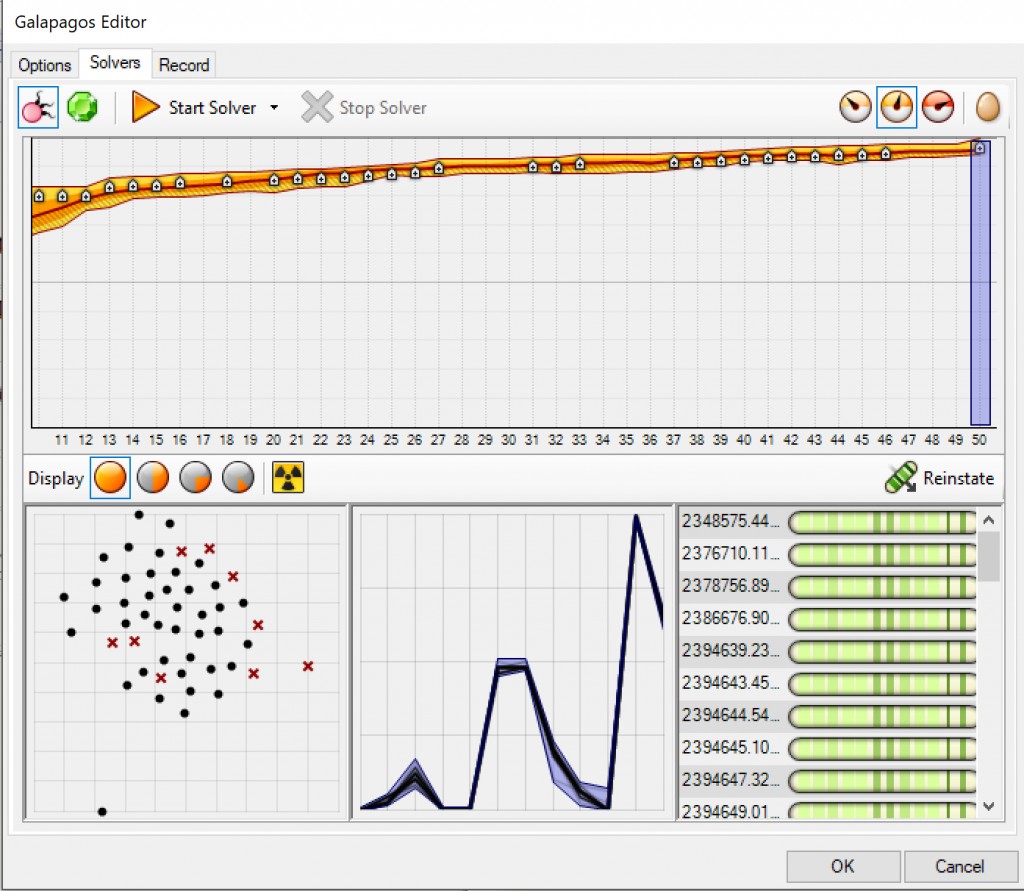Toggle the full orange circle display mode
The height and width of the screenshot is (891, 1024).
(x=110, y=478)
